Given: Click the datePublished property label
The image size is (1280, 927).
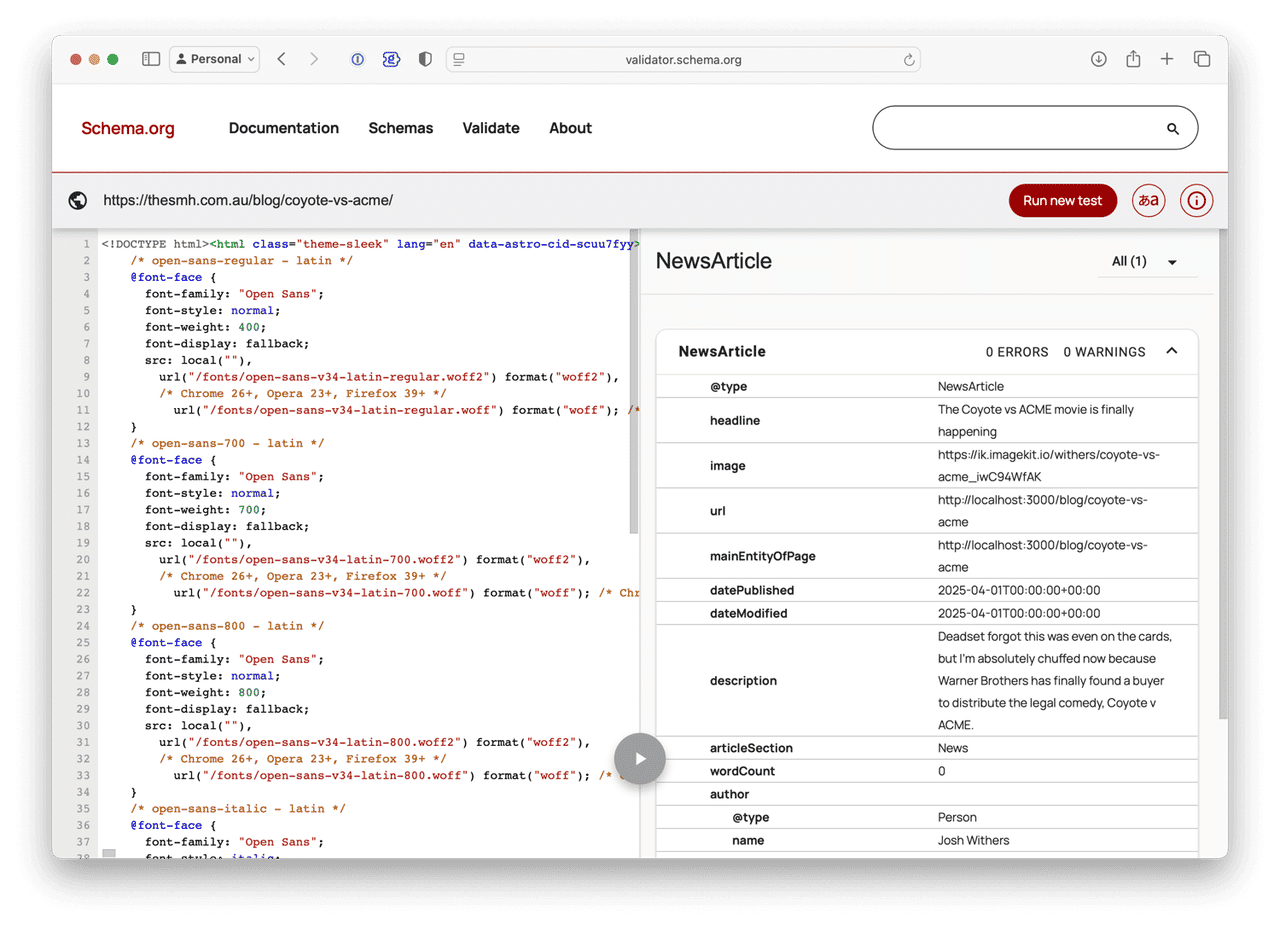Looking at the screenshot, I should (752, 590).
